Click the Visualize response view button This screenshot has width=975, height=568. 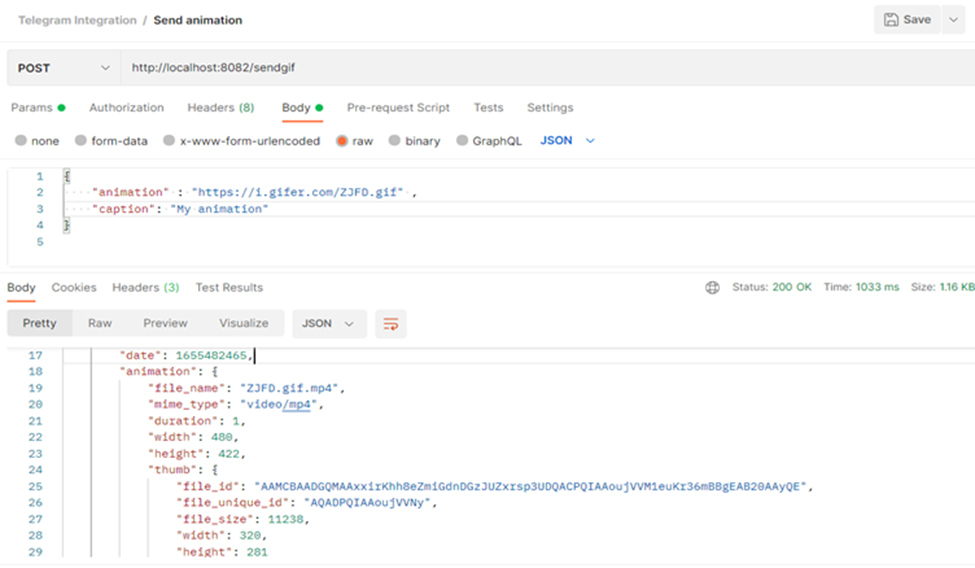[244, 324]
